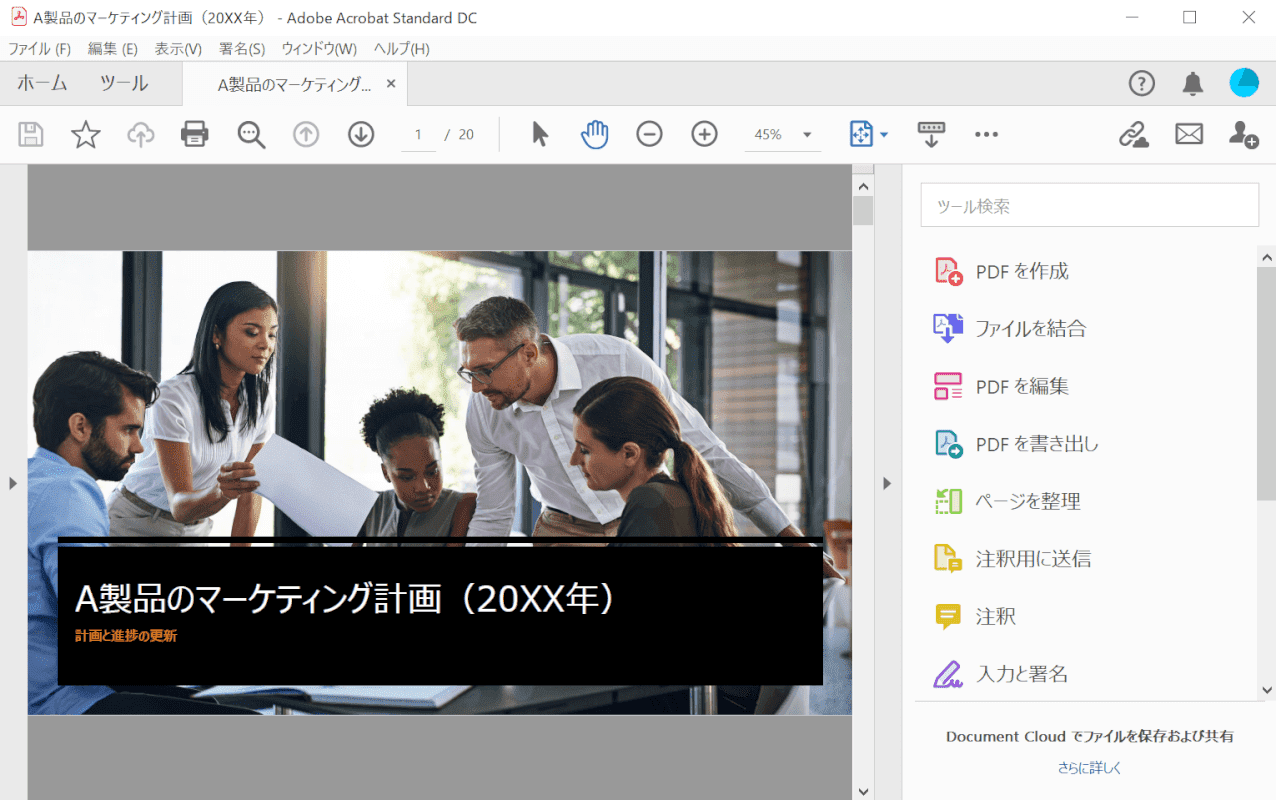Expand the page display options arrow
This screenshot has width=1276, height=800.
tap(884, 135)
